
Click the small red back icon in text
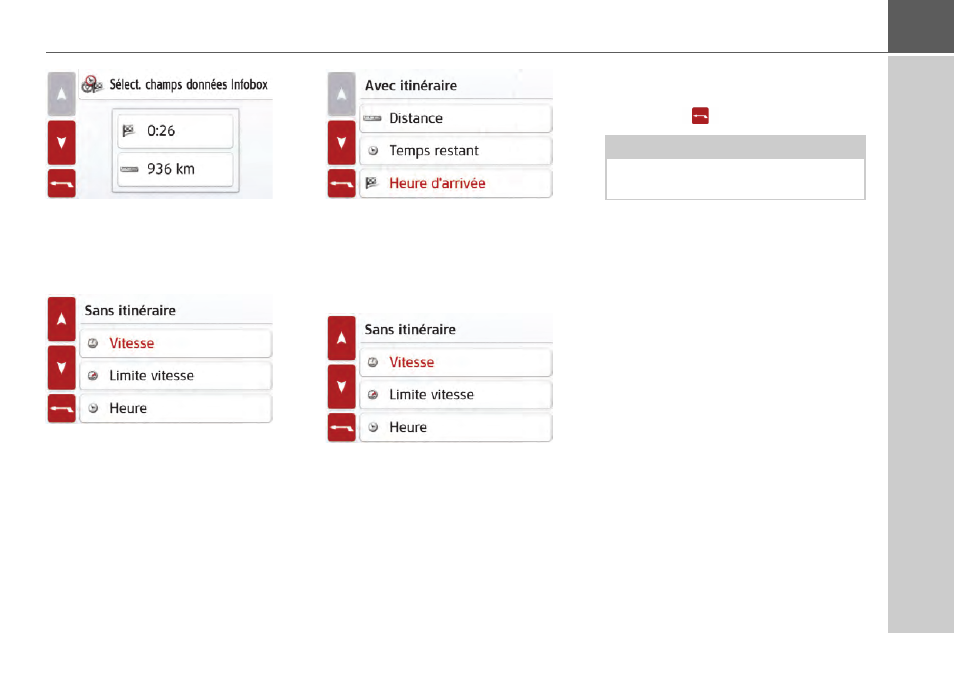(x=700, y=116)
